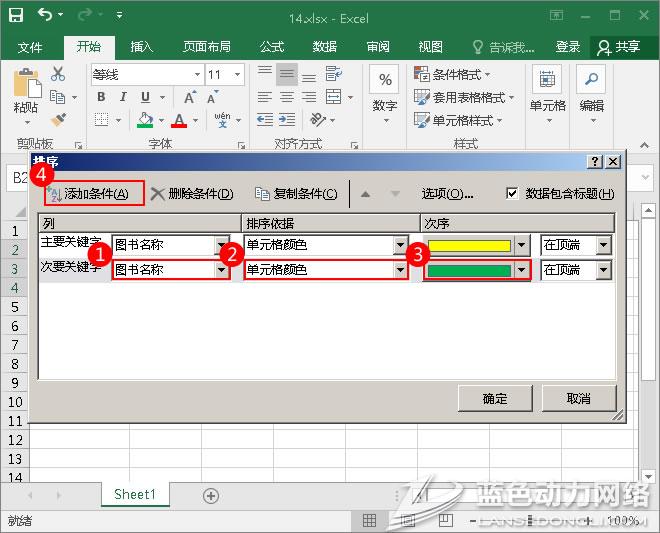The width and height of the screenshot is (660, 533).
Task: Switch to the 页面布局 tab
Action: click(207, 47)
